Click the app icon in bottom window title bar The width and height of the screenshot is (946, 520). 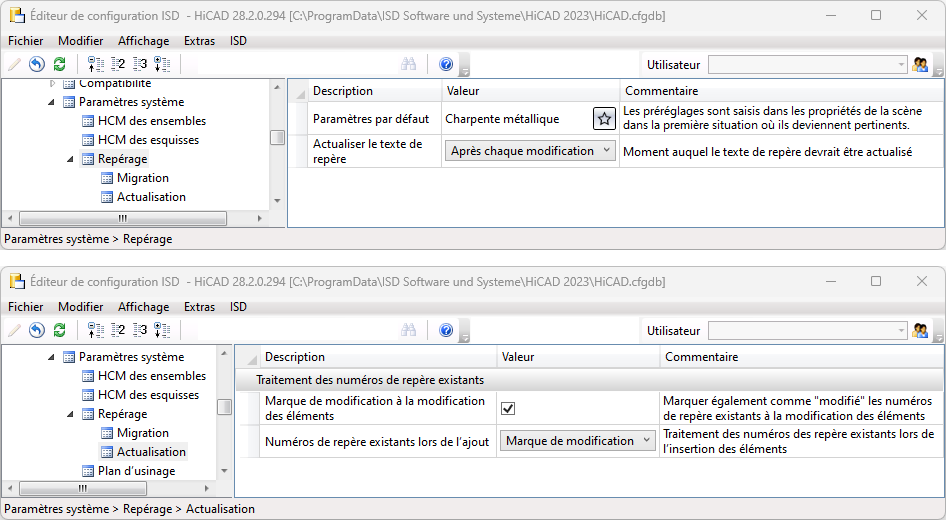pos(17,281)
